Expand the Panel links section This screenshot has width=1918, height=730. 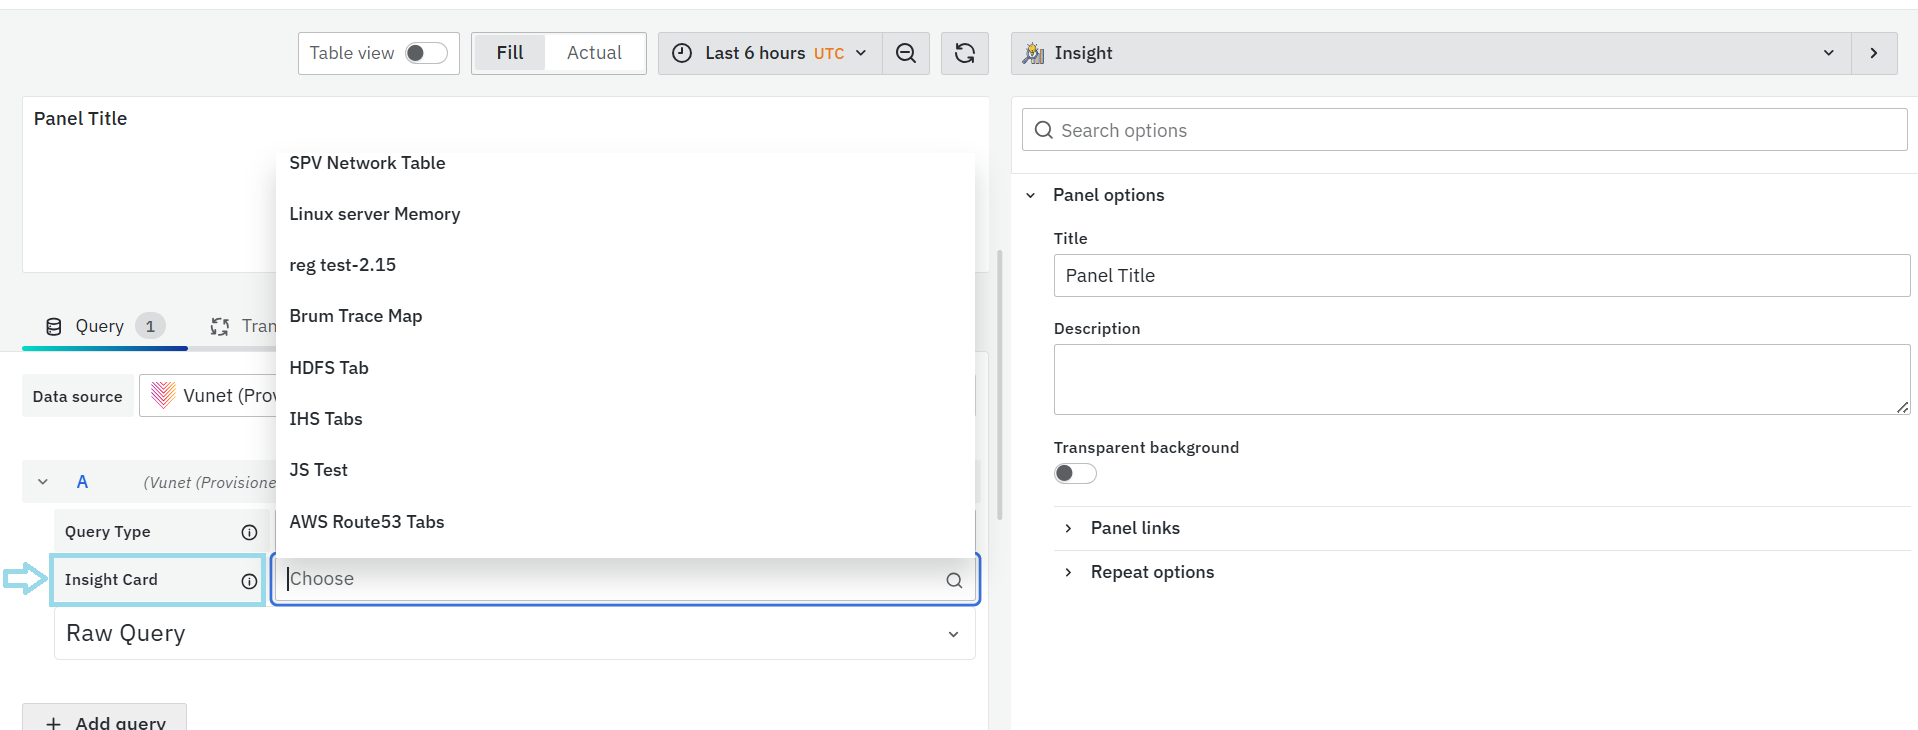point(1134,528)
